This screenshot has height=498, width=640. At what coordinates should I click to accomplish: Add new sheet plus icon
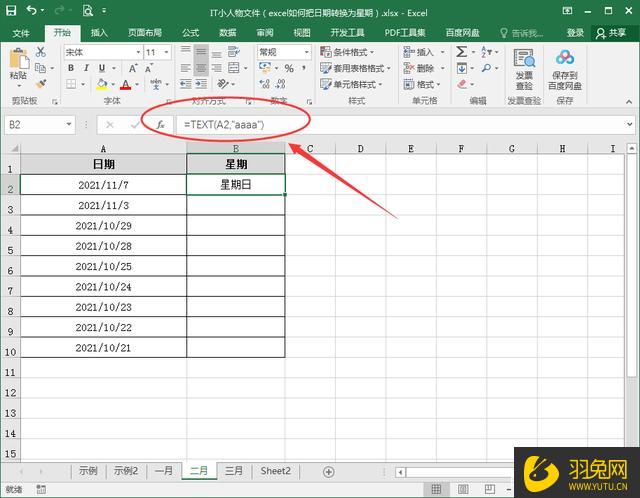coord(329,472)
